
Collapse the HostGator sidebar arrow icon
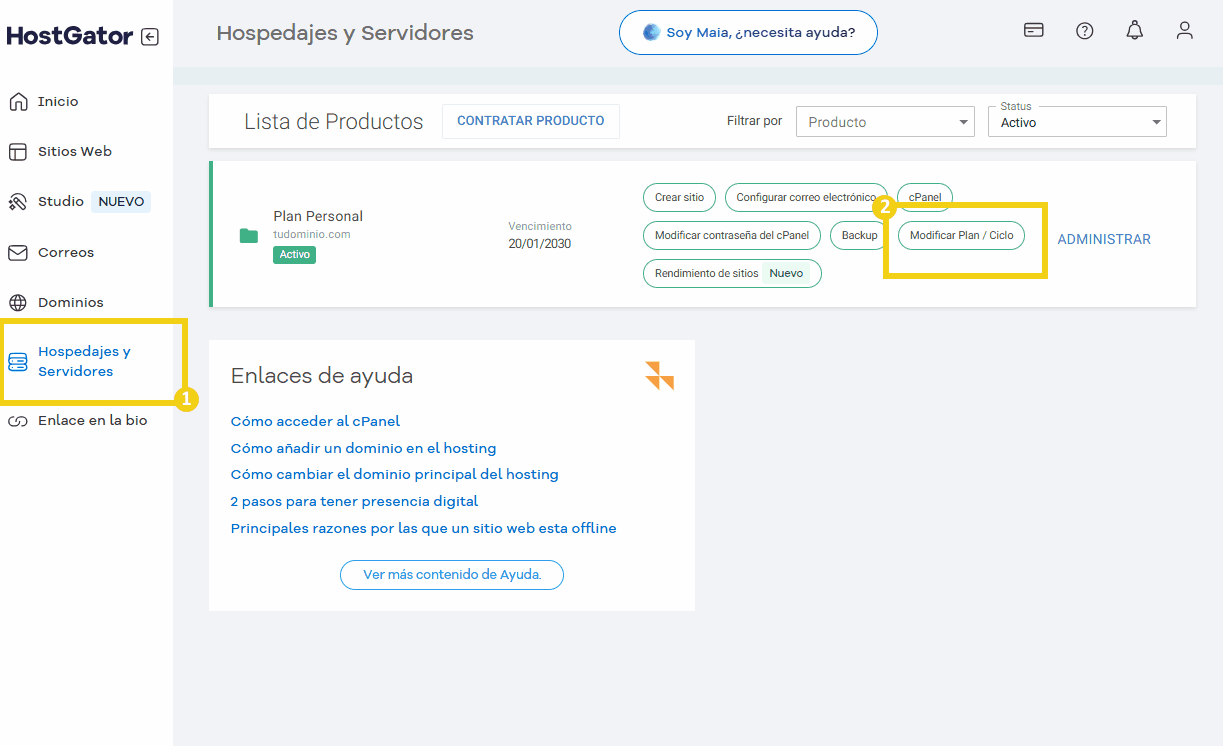(x=150, y=37)
